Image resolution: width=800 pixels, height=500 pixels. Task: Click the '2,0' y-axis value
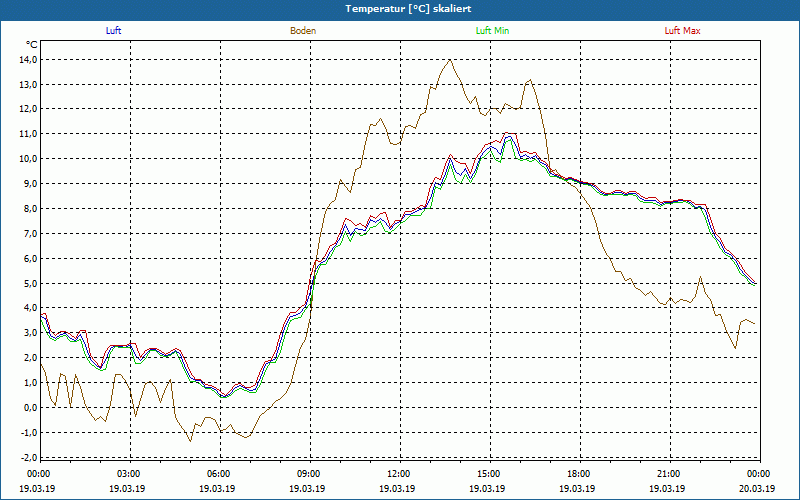click(31, 358)
